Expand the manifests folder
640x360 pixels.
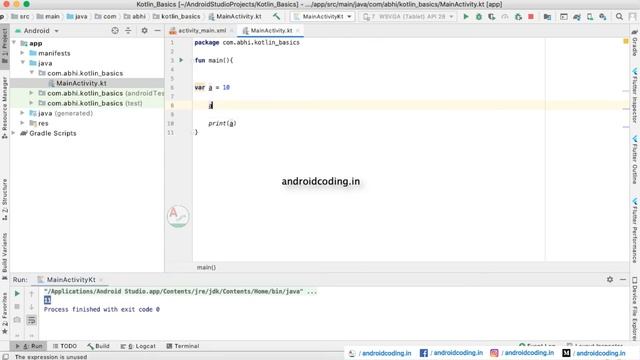[x=23, y=53]
